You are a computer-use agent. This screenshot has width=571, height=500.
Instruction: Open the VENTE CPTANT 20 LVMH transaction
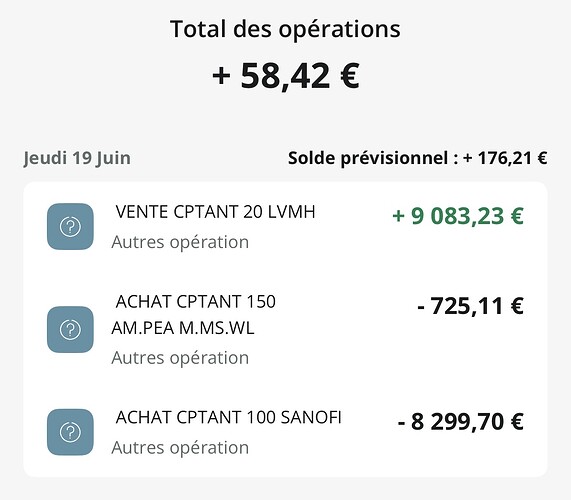285,227
